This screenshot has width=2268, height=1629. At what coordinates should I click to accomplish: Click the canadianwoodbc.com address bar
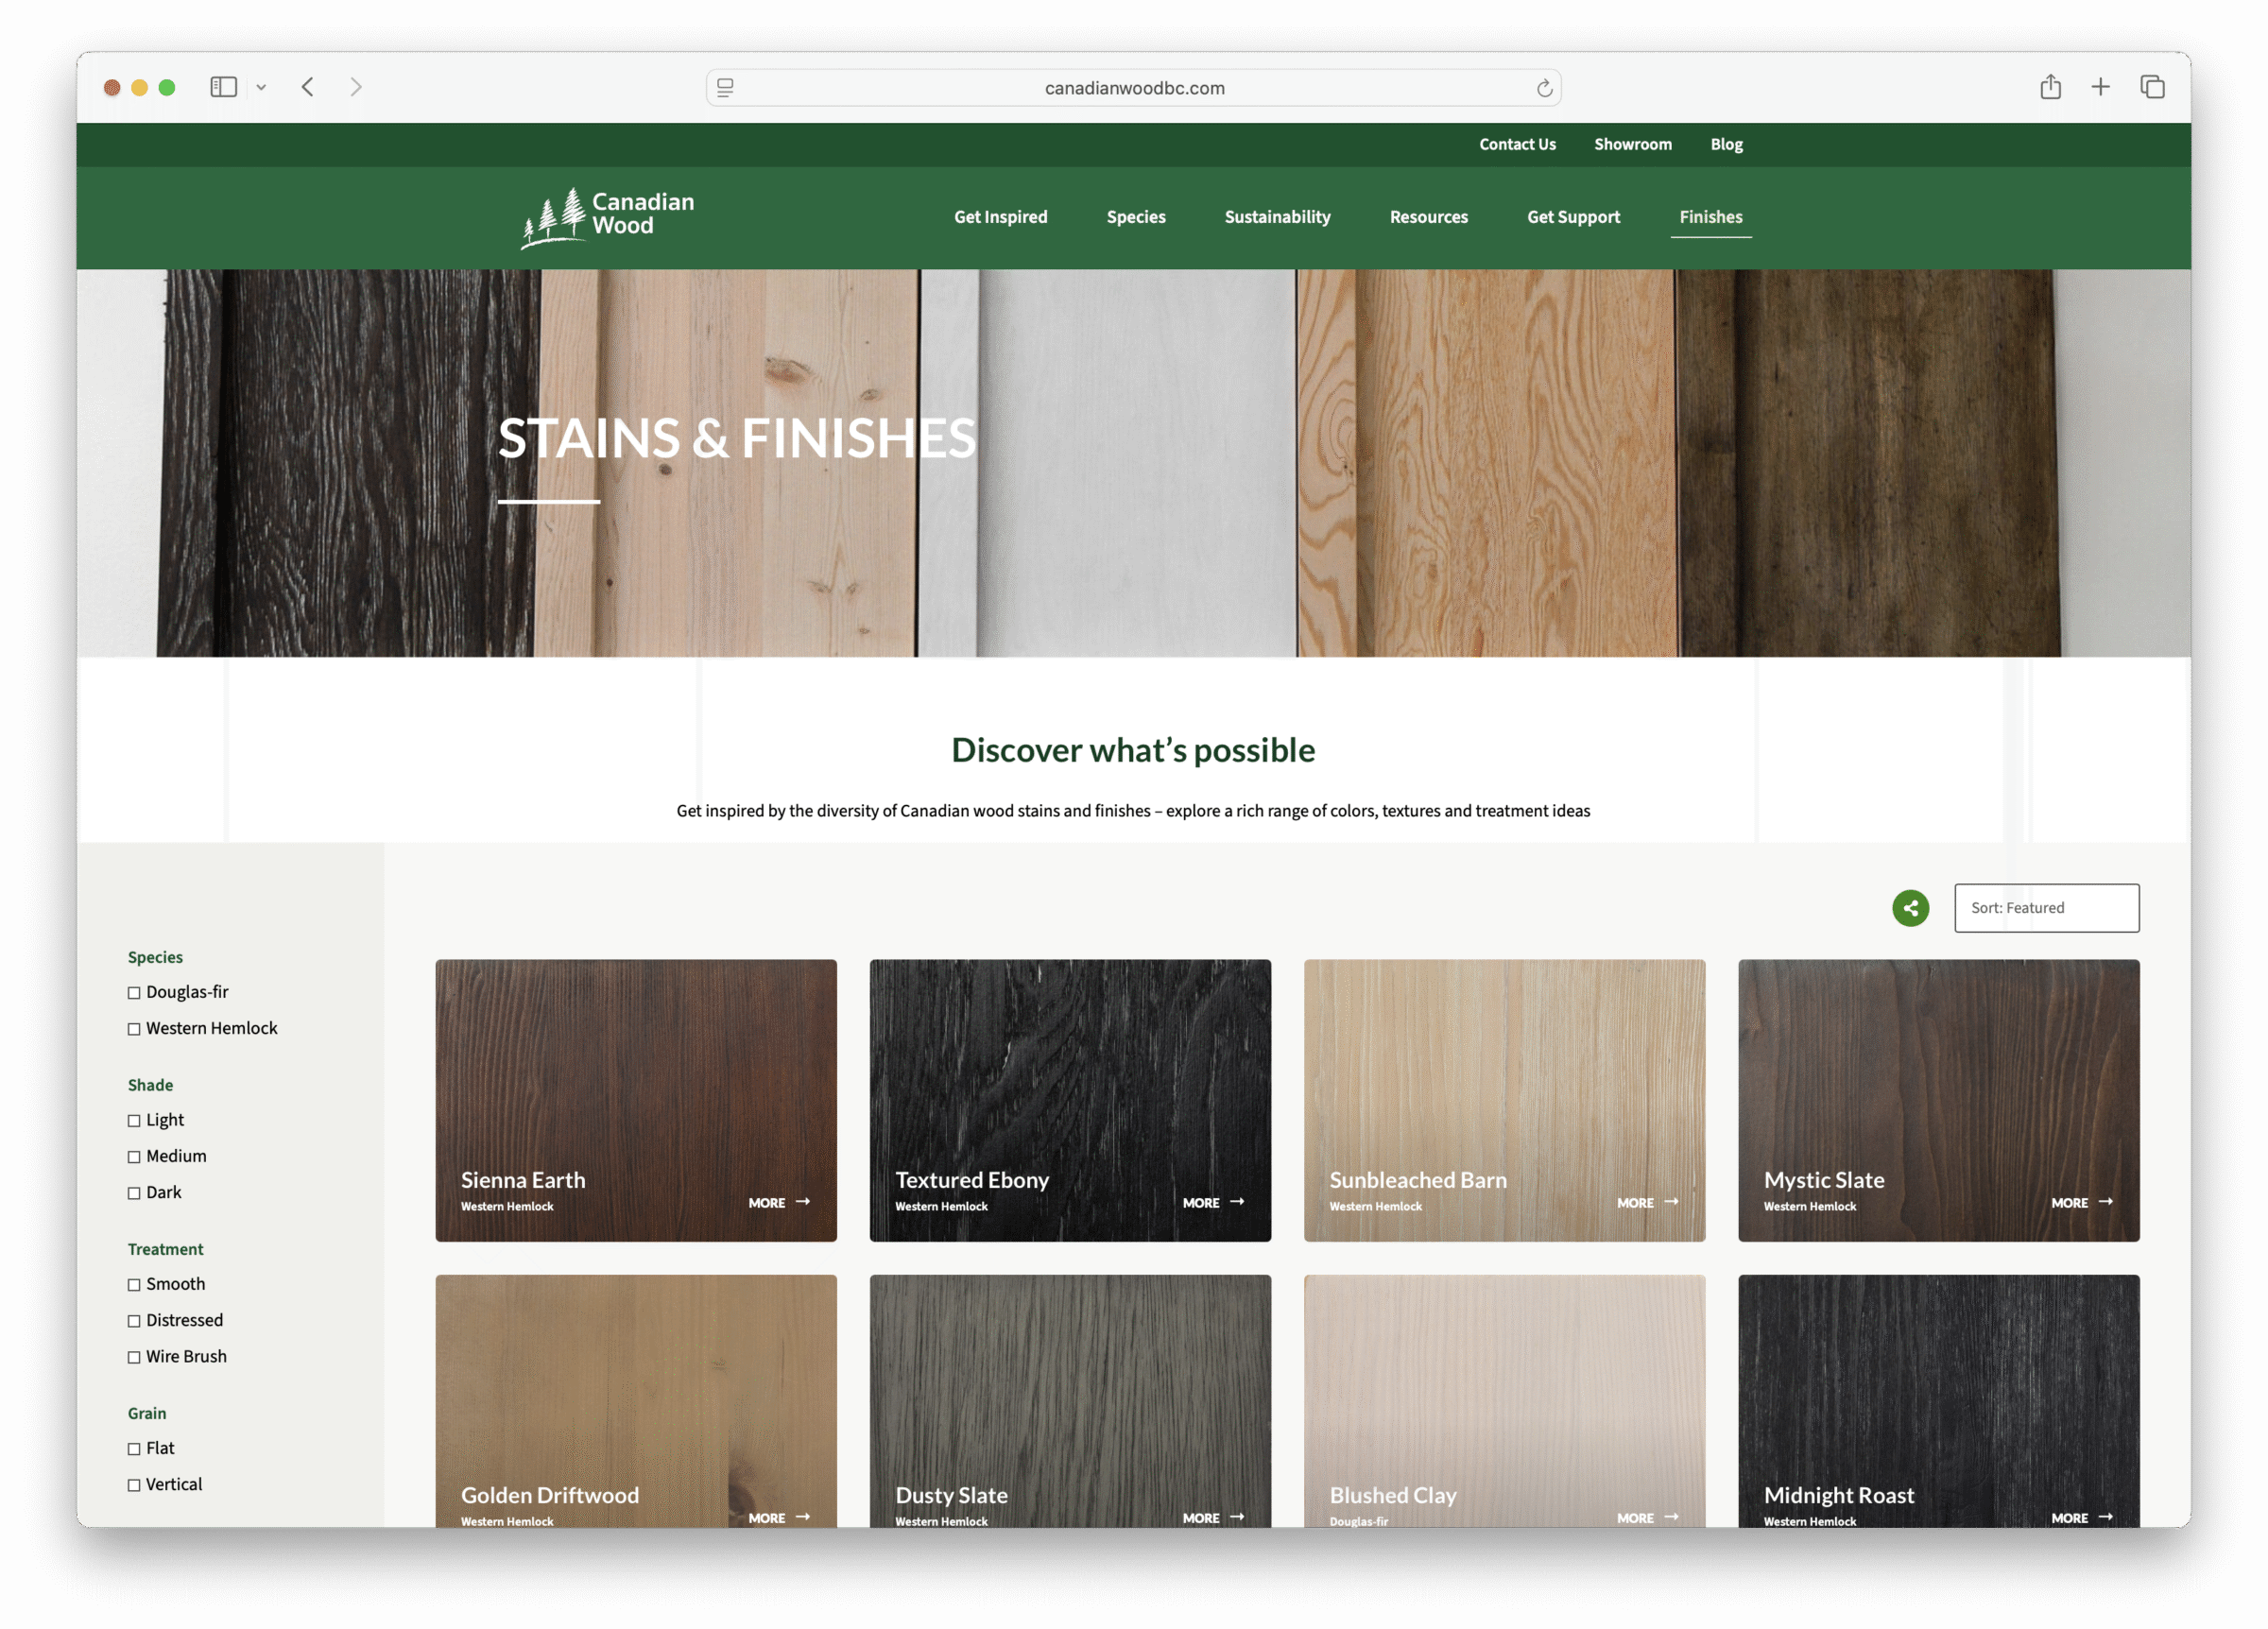click(x=1133, y=88)
